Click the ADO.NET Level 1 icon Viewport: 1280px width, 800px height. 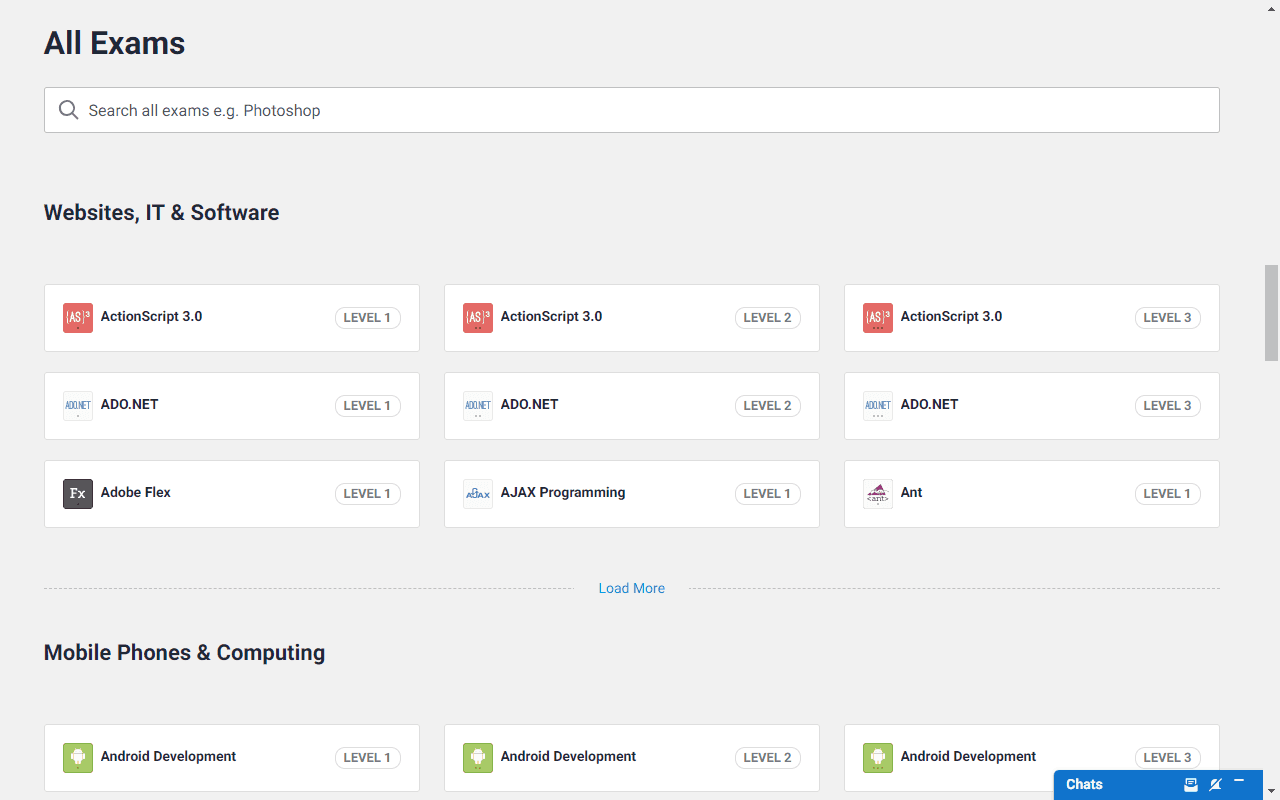(x=78, y=406)
